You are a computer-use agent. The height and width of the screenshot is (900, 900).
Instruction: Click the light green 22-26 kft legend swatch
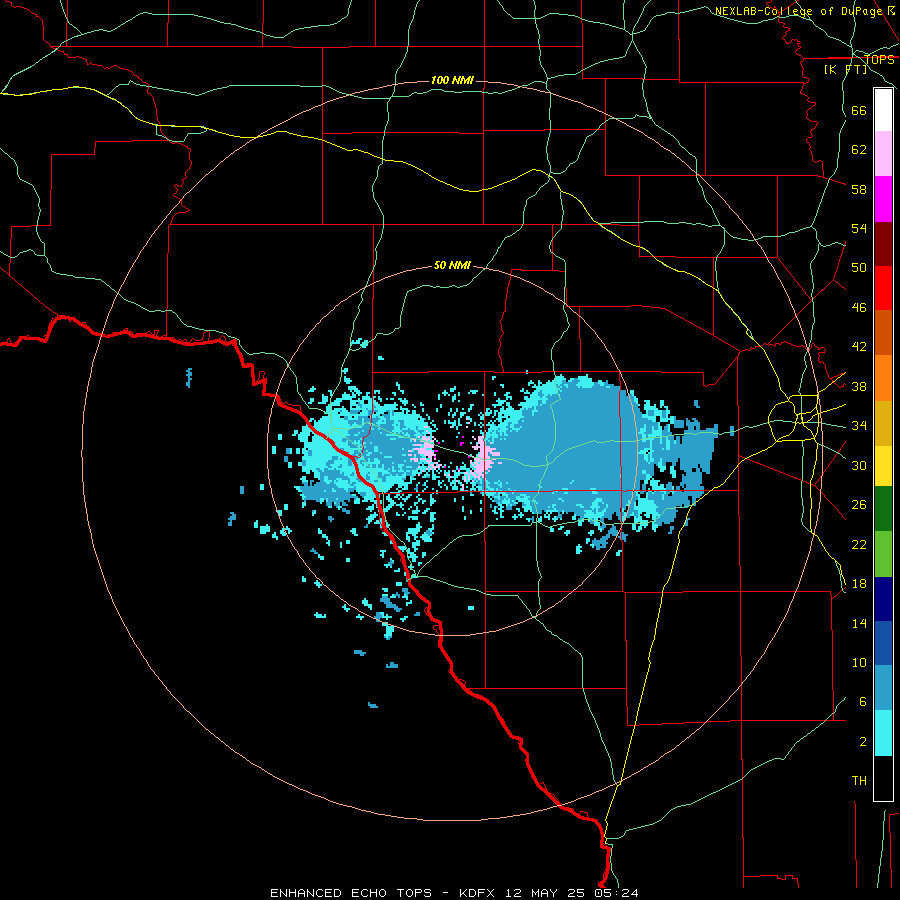point(883,554)
